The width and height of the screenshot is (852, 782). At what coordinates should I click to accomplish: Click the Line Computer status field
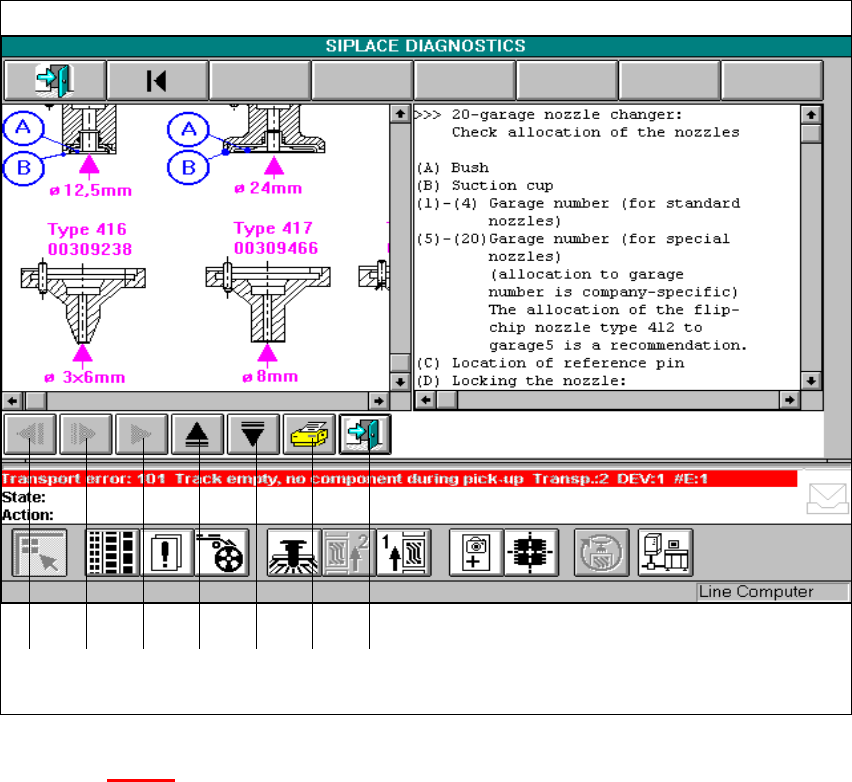[x=772, y=592]
